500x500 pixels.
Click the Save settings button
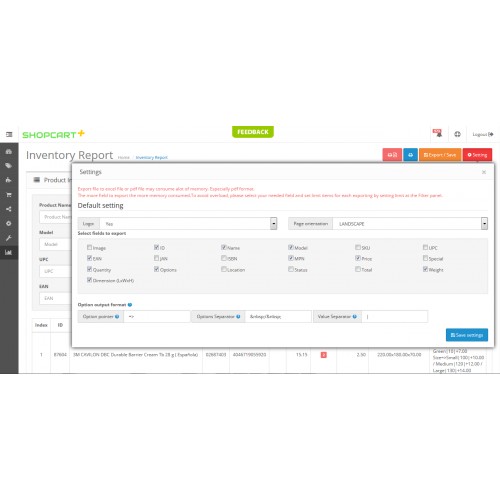click(467, 335)
